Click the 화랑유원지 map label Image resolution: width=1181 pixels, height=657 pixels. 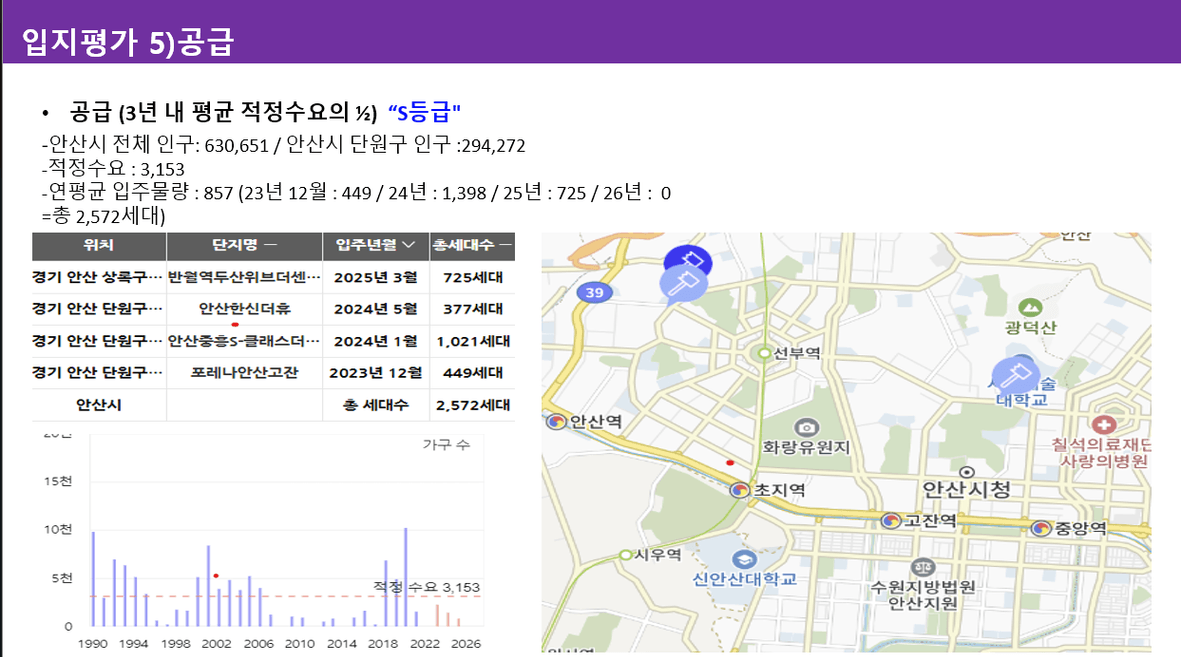pyautogui.click(x=806, y=447)
